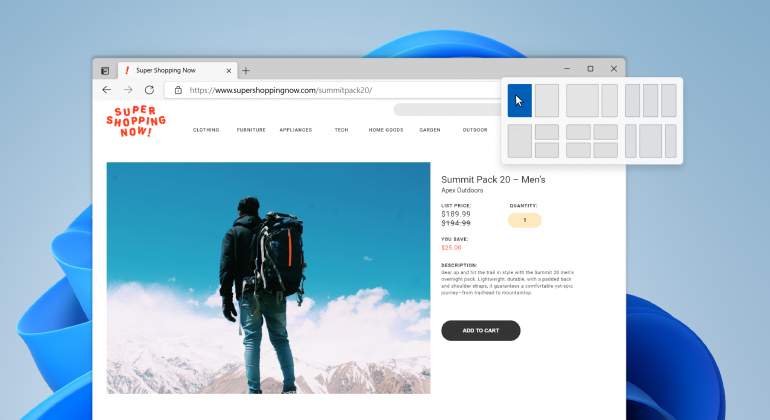Snap to narrow right zone of two-thirds layout
This screenshot has width=770, height=420.
click(609, 100)
